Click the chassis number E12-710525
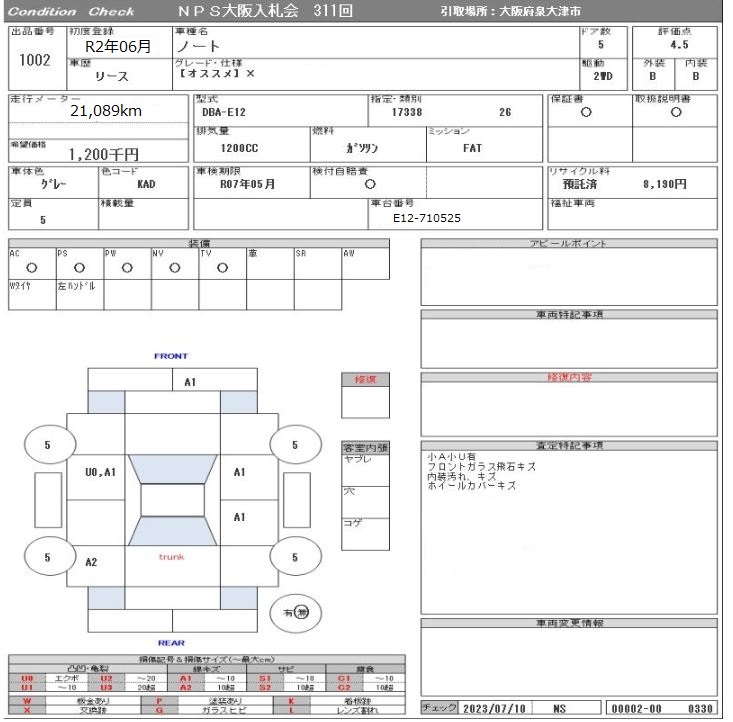This screenshot has height=722, width=733. coord(427,218)
